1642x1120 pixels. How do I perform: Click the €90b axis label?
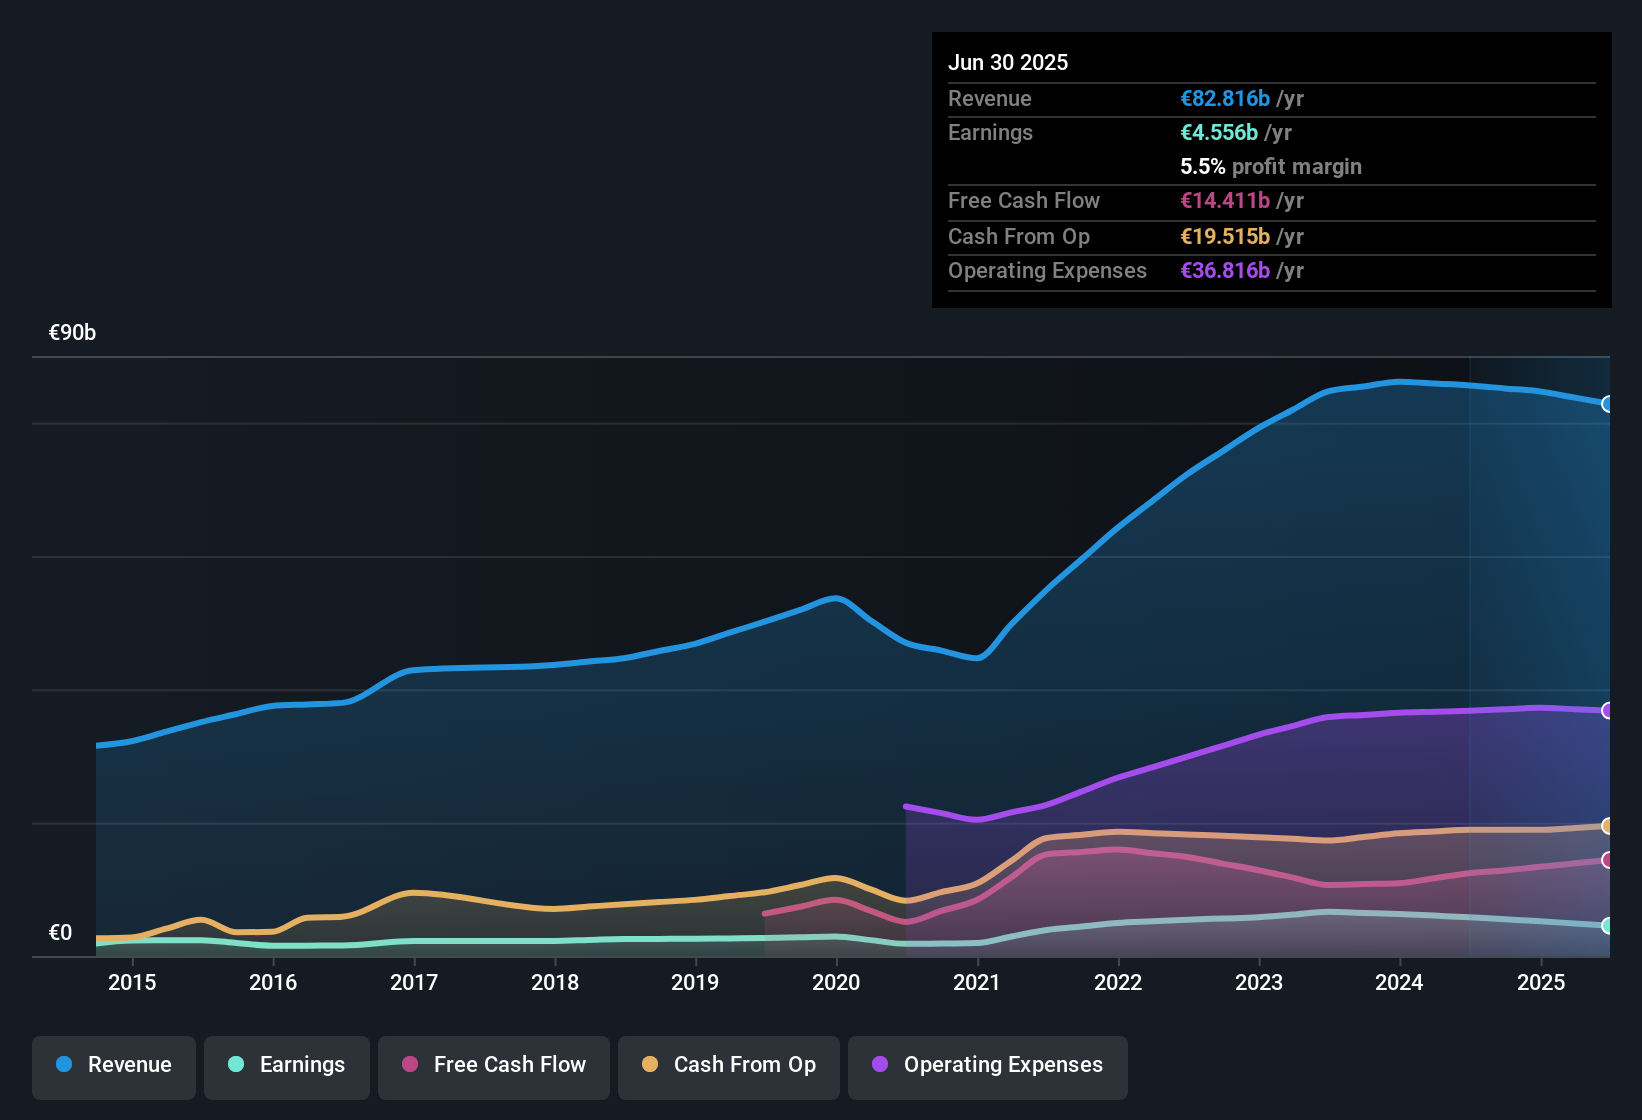coord(71,332)
